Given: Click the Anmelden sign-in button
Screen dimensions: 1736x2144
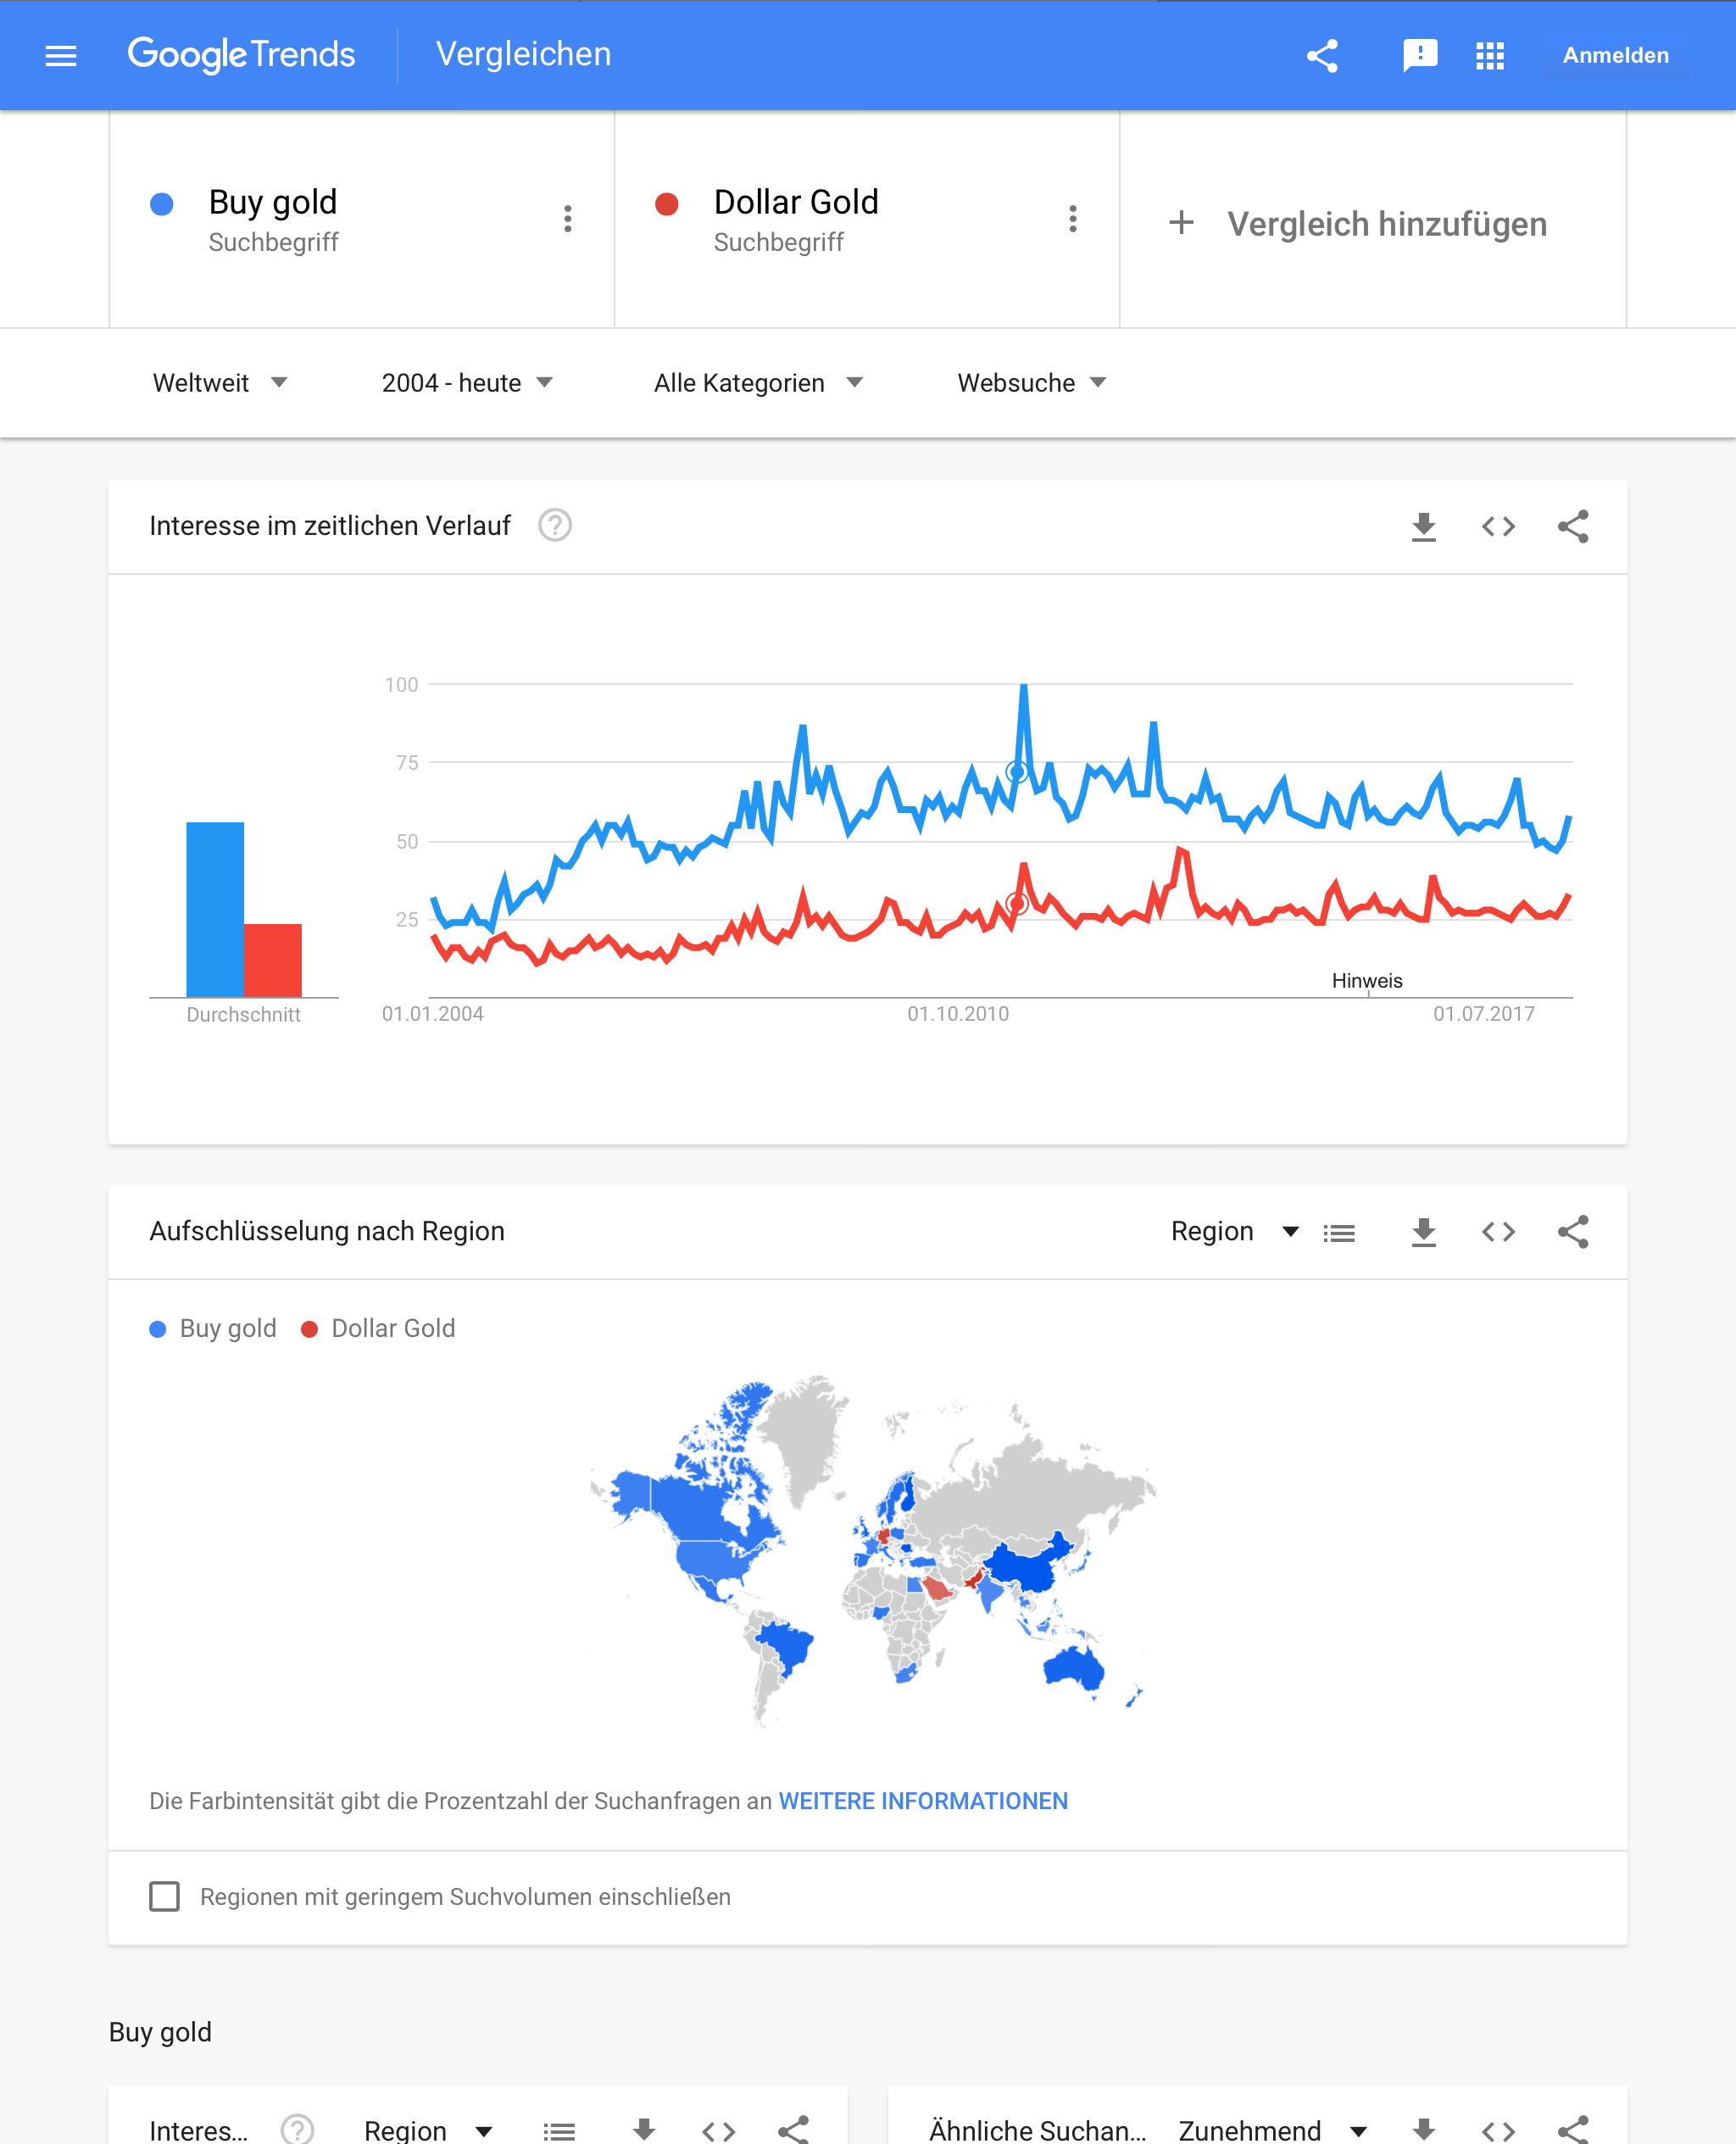Looking at the screenshot, I should [x=1615, y=56].
